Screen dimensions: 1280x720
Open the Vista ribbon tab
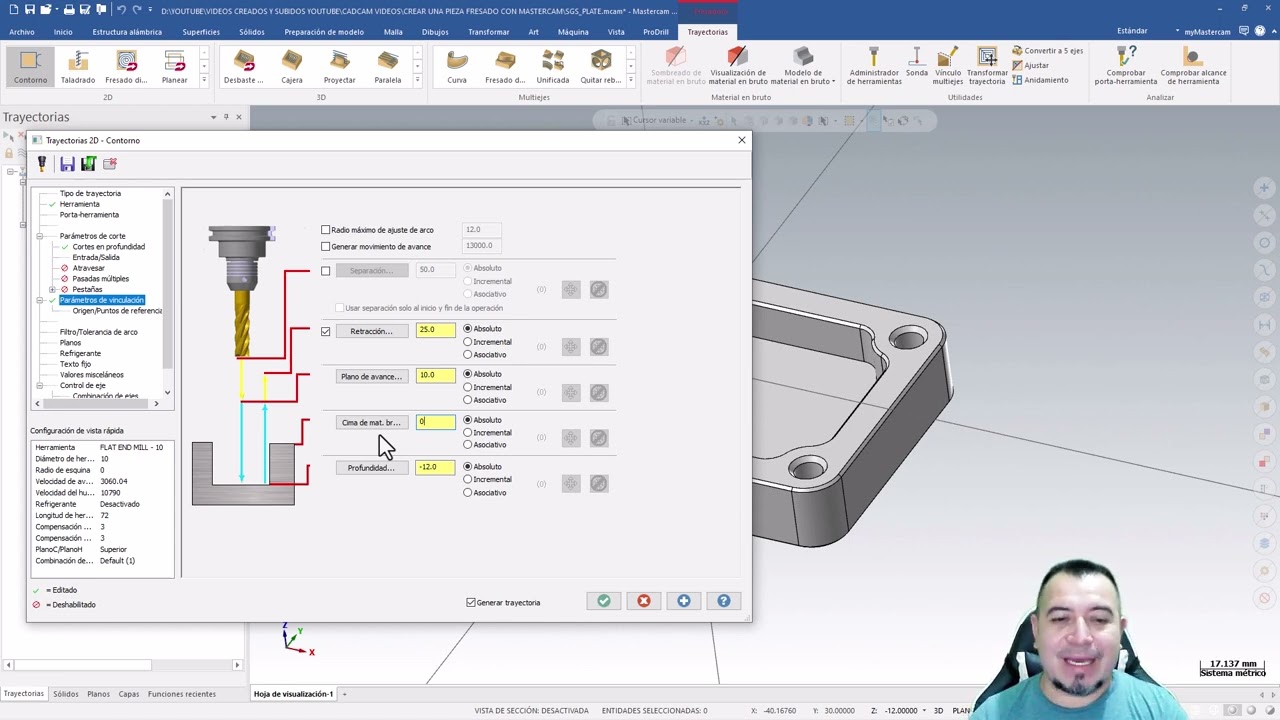point(616,32)
